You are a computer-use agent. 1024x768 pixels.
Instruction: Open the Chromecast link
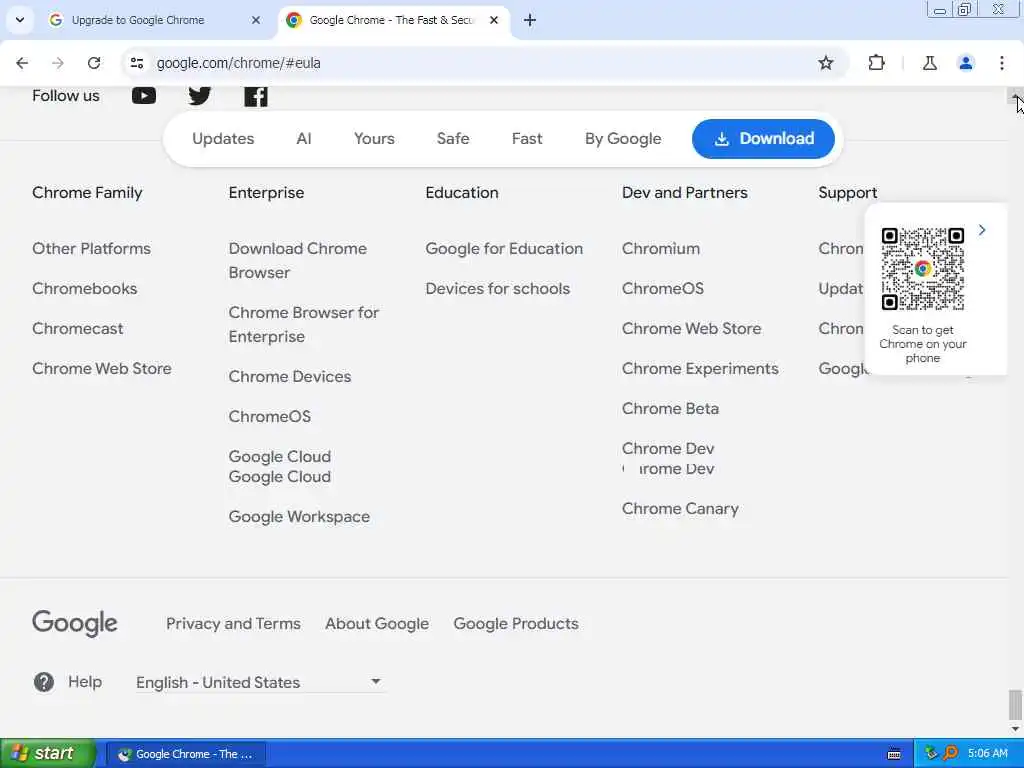tap(78, 328)
